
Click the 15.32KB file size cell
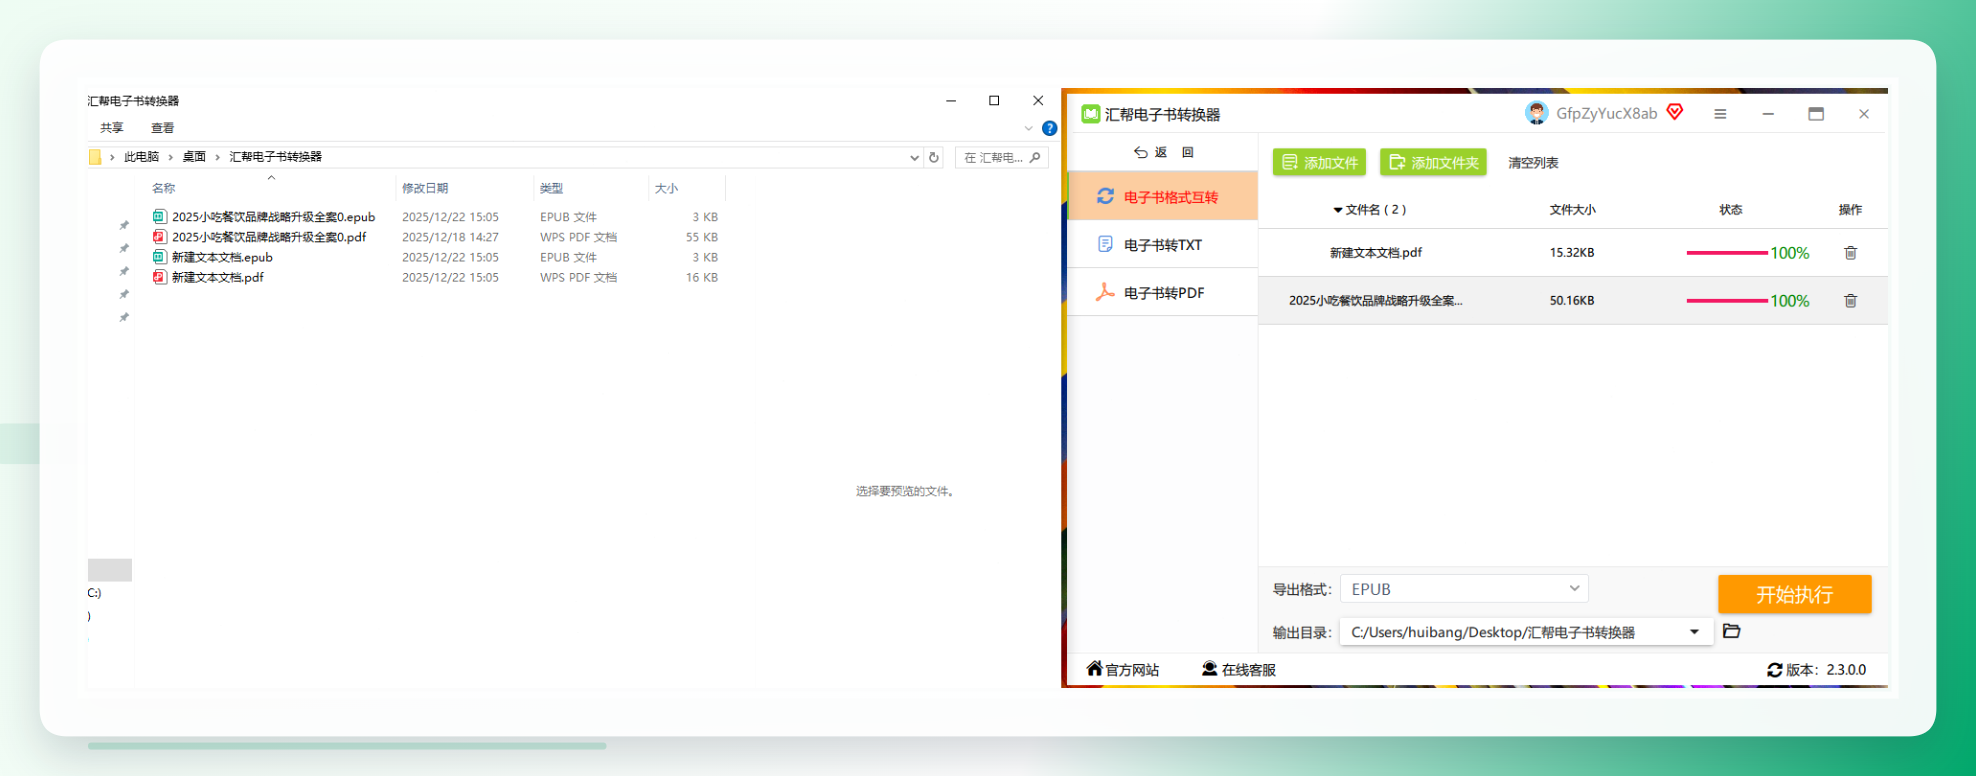(x=1572, y=253)
